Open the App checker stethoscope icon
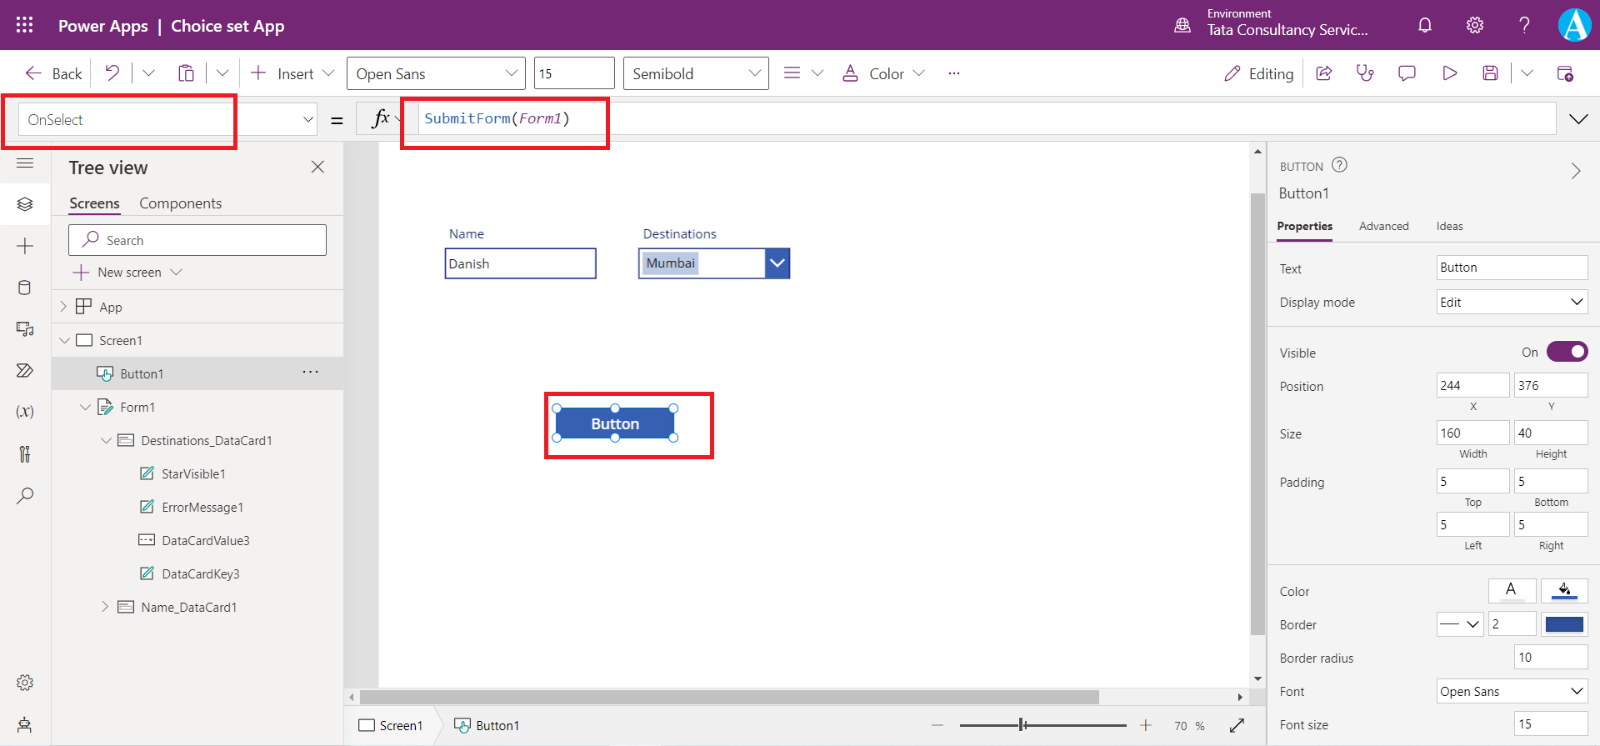1600x746 pixels. pyautogui.click(x=1365, y=73)
